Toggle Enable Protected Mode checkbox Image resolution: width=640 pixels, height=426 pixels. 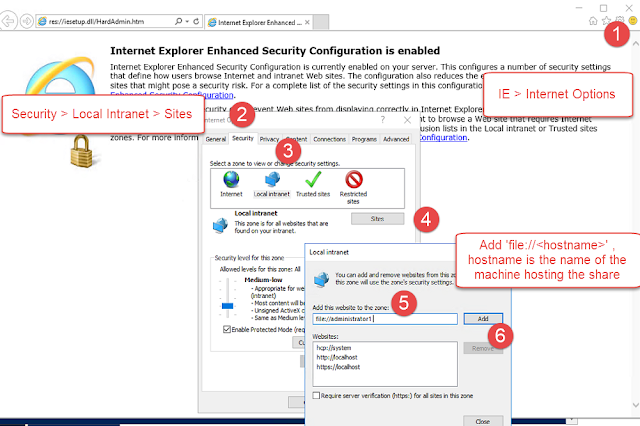(227, 329)
